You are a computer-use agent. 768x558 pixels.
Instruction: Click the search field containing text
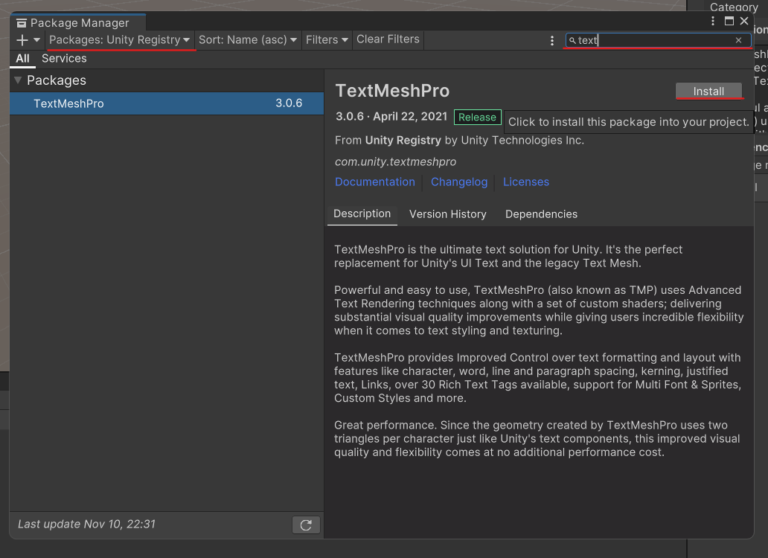click(x=650, y=41)
